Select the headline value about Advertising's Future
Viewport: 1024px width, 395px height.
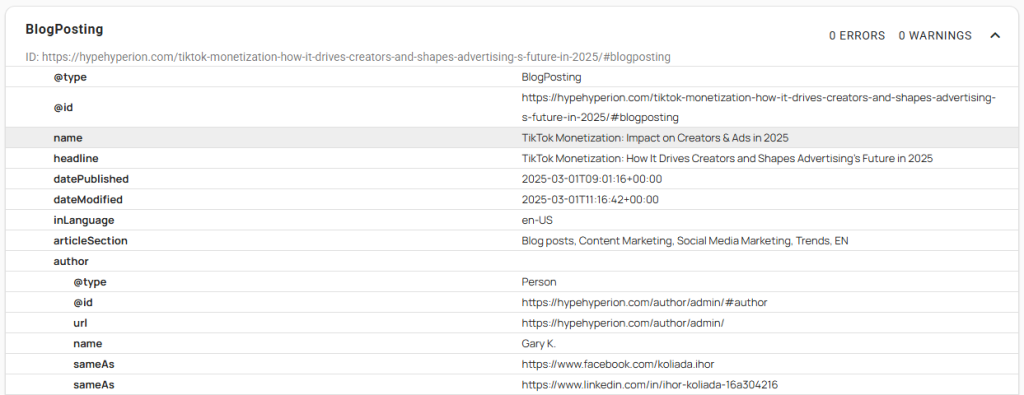click(x=727, y=158)
